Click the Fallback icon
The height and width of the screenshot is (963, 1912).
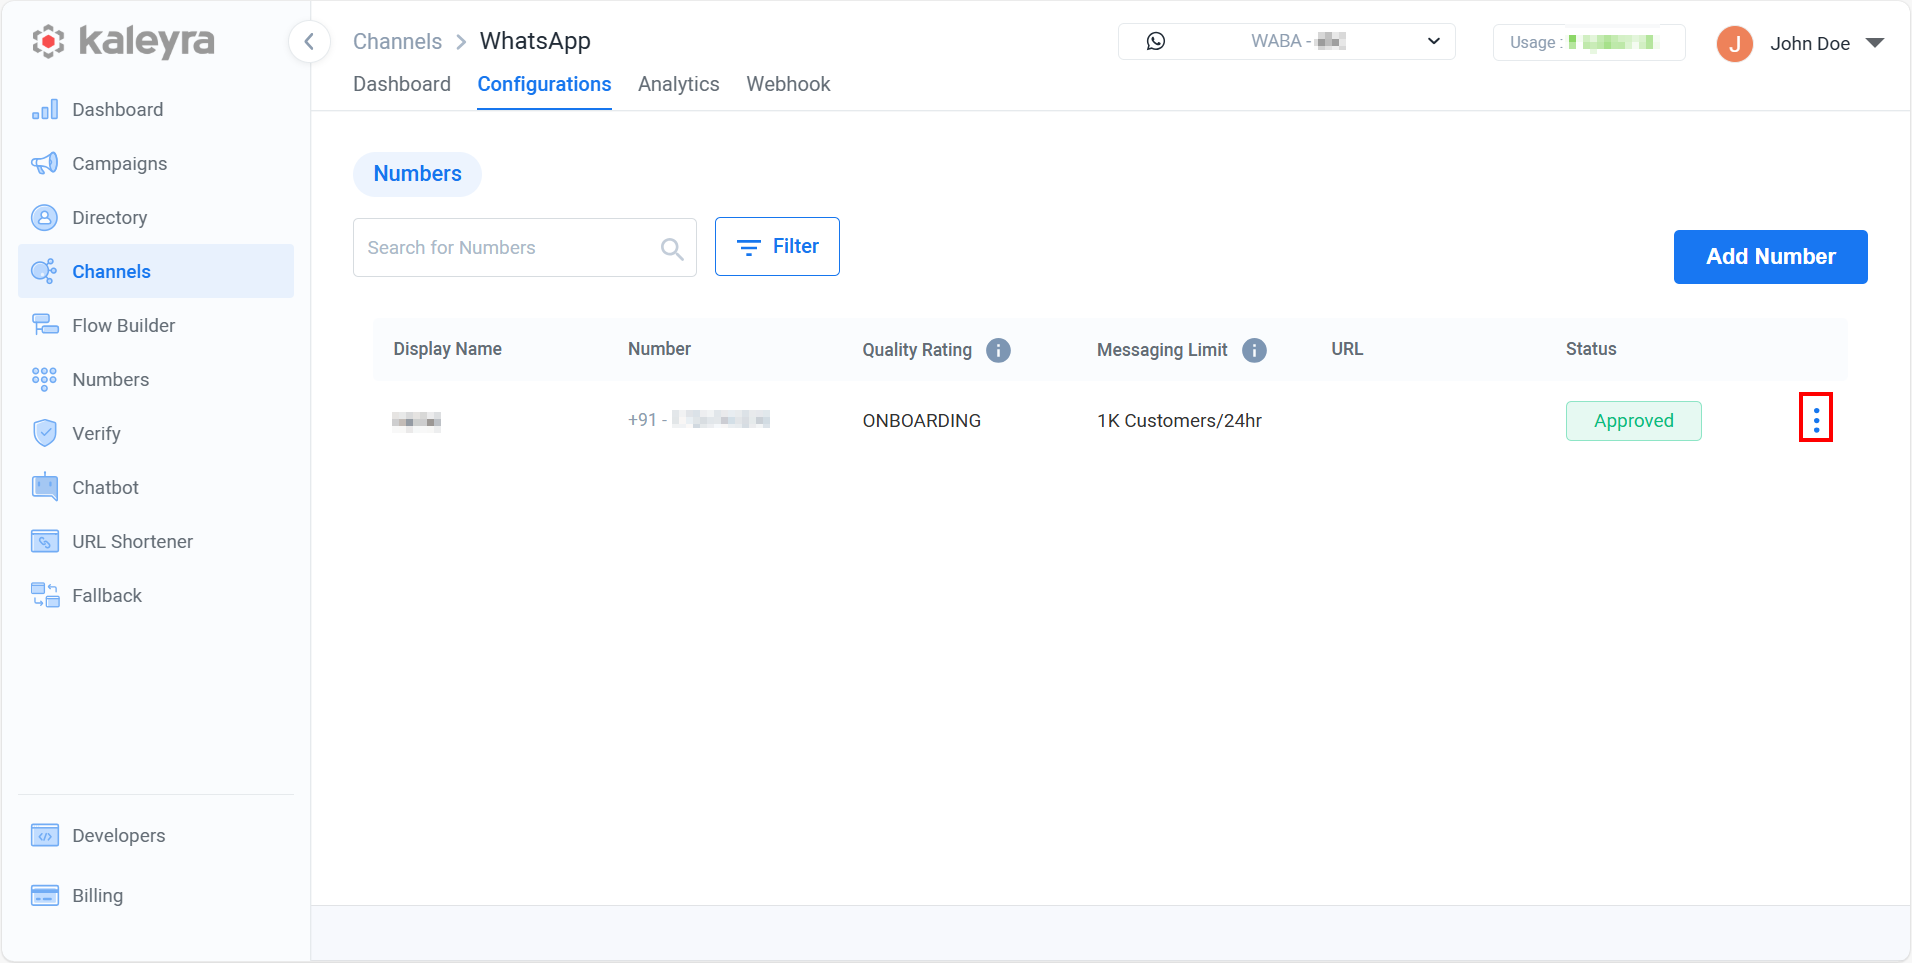coord(45,596)
